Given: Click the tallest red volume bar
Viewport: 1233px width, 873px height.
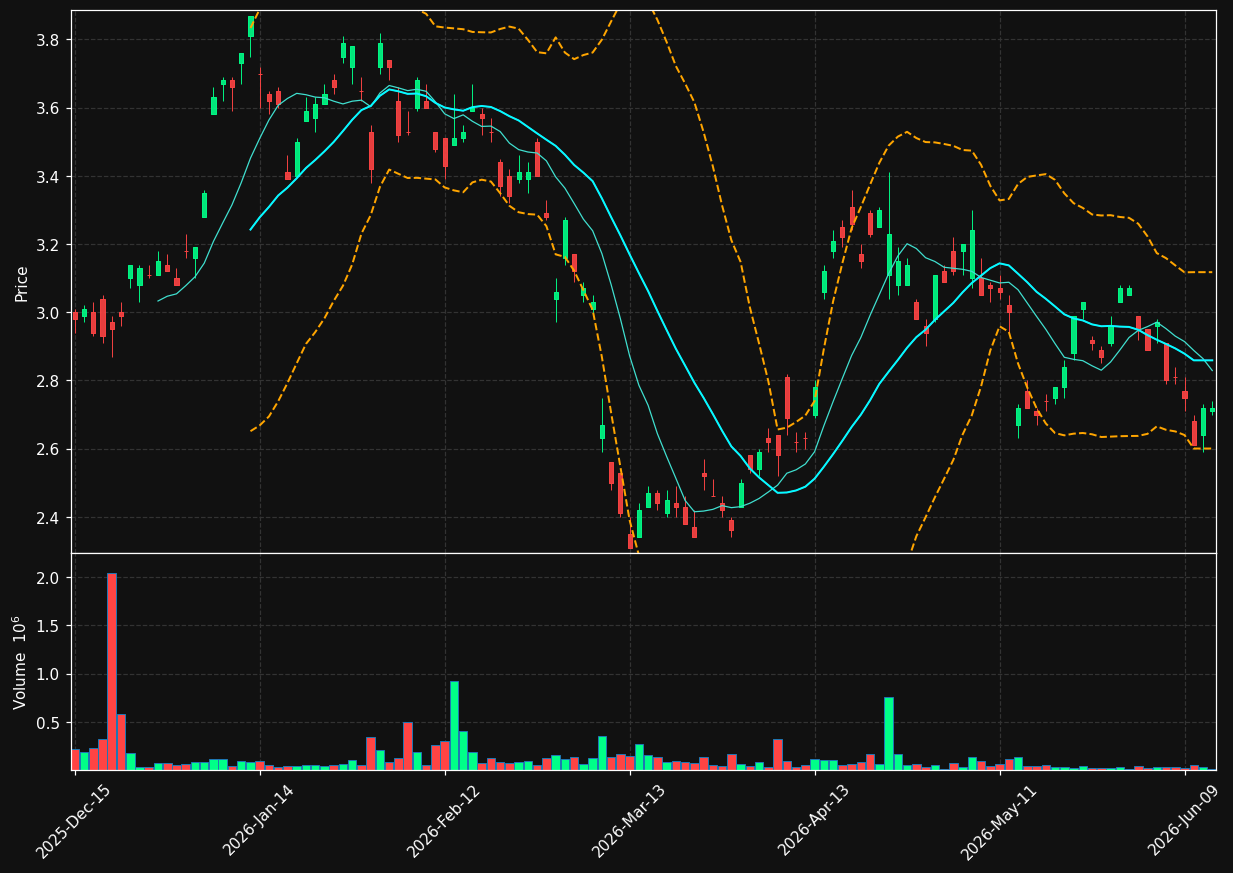Looking at the screenshot, I should pos(112,672).
